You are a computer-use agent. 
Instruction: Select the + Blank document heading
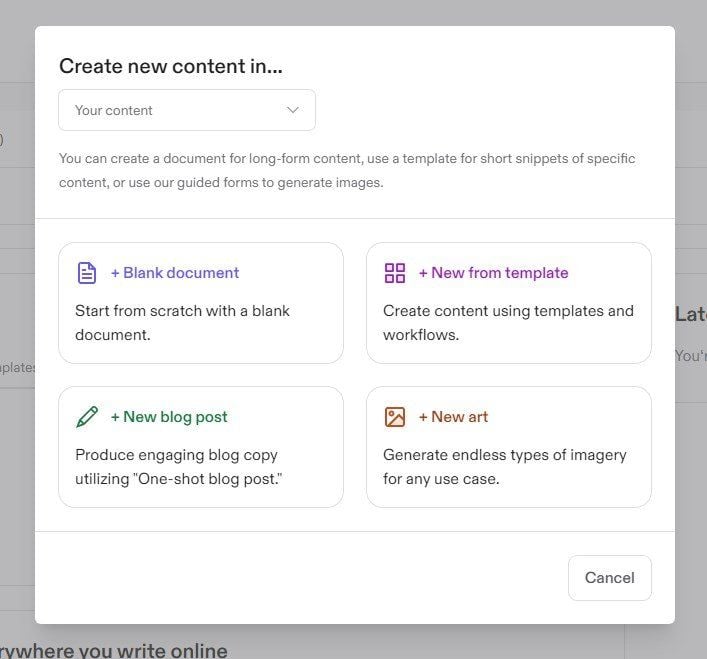tap(175, 273)
